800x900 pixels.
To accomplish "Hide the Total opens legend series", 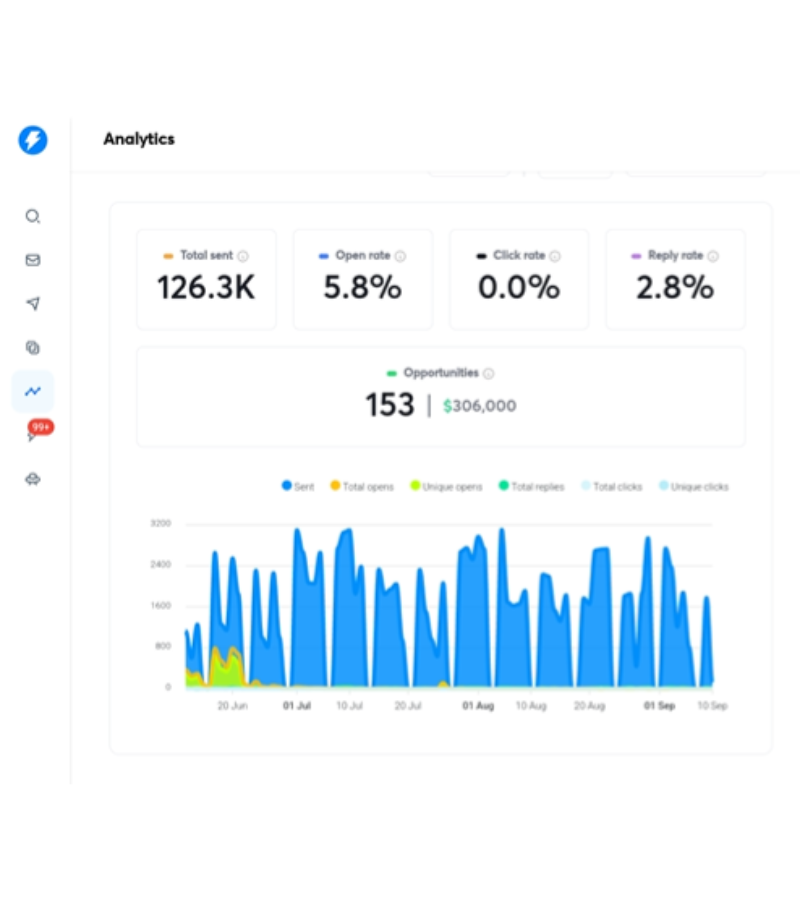I will point(362,487).
